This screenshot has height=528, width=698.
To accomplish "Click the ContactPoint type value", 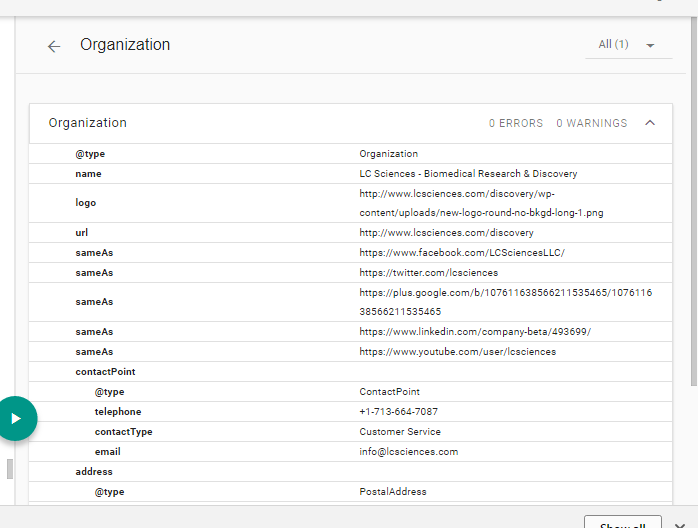I will click(390, 392).
